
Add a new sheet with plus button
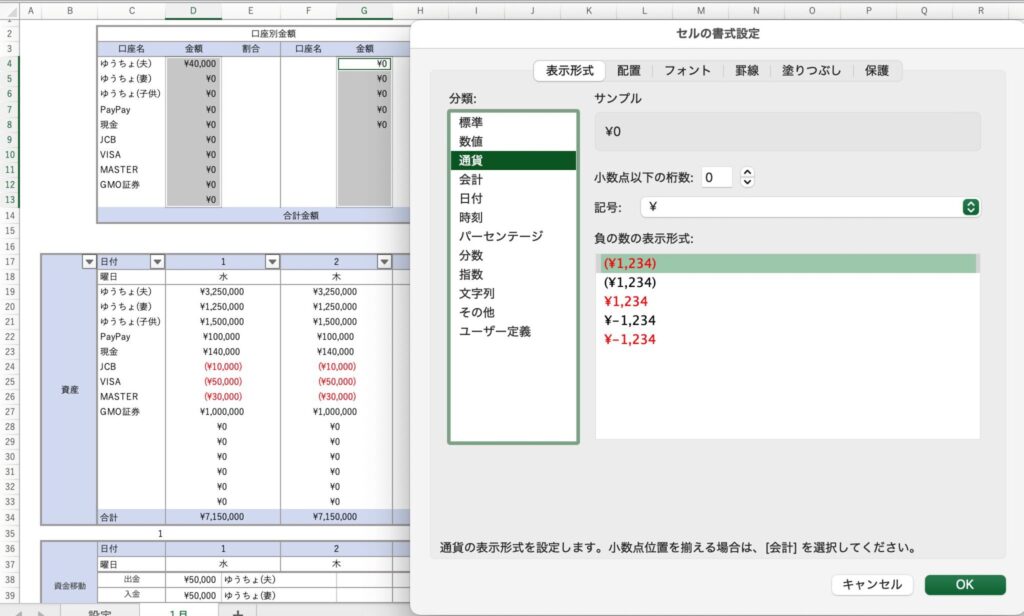click(237, 611)
